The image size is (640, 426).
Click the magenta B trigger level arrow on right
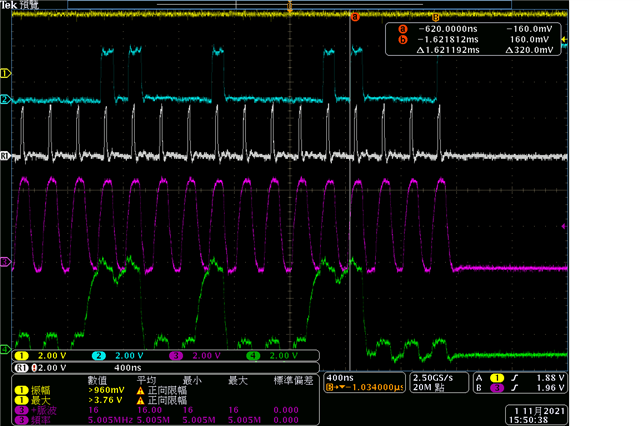point(564,226)
